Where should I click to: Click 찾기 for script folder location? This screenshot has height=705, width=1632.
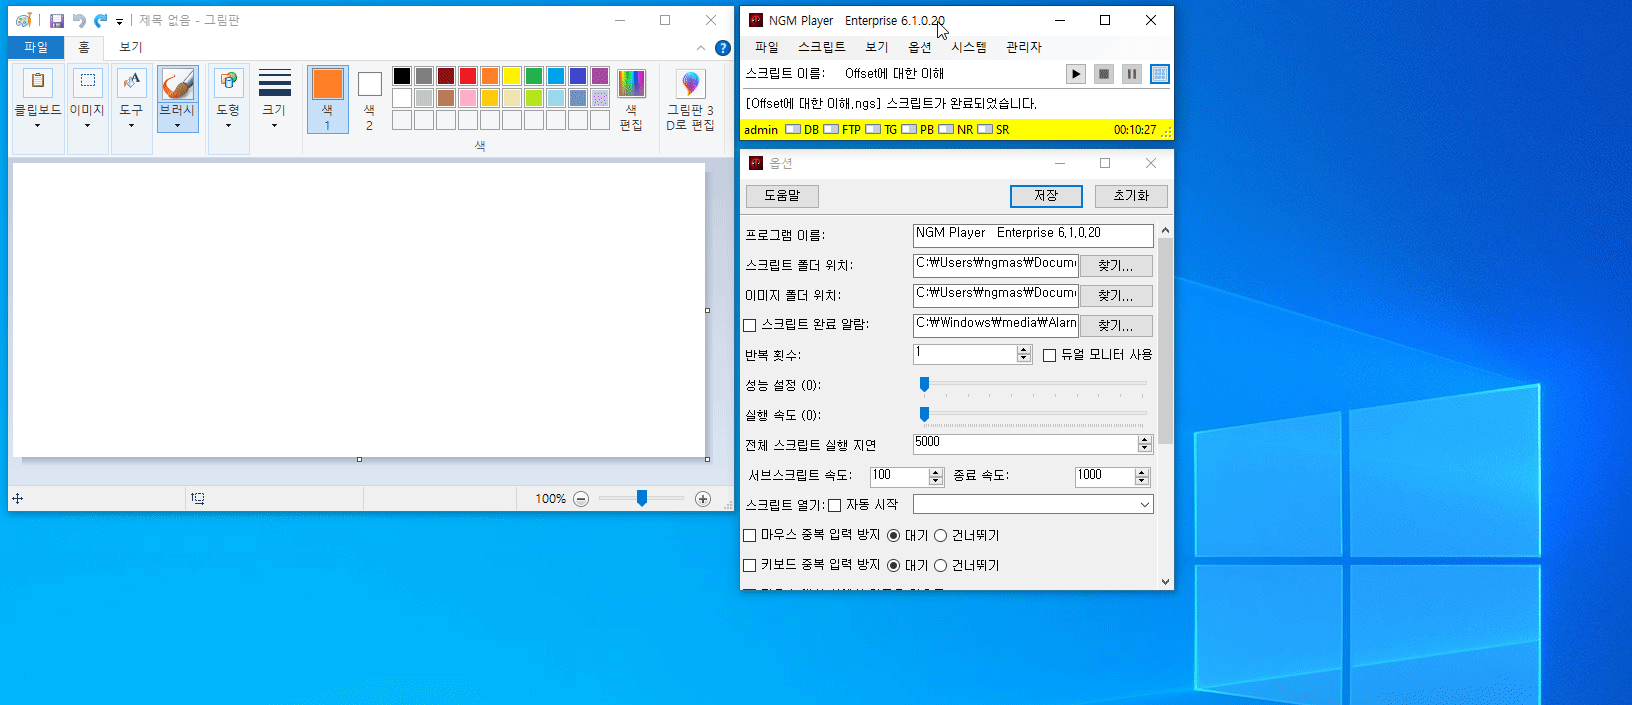click(1116, 266)
